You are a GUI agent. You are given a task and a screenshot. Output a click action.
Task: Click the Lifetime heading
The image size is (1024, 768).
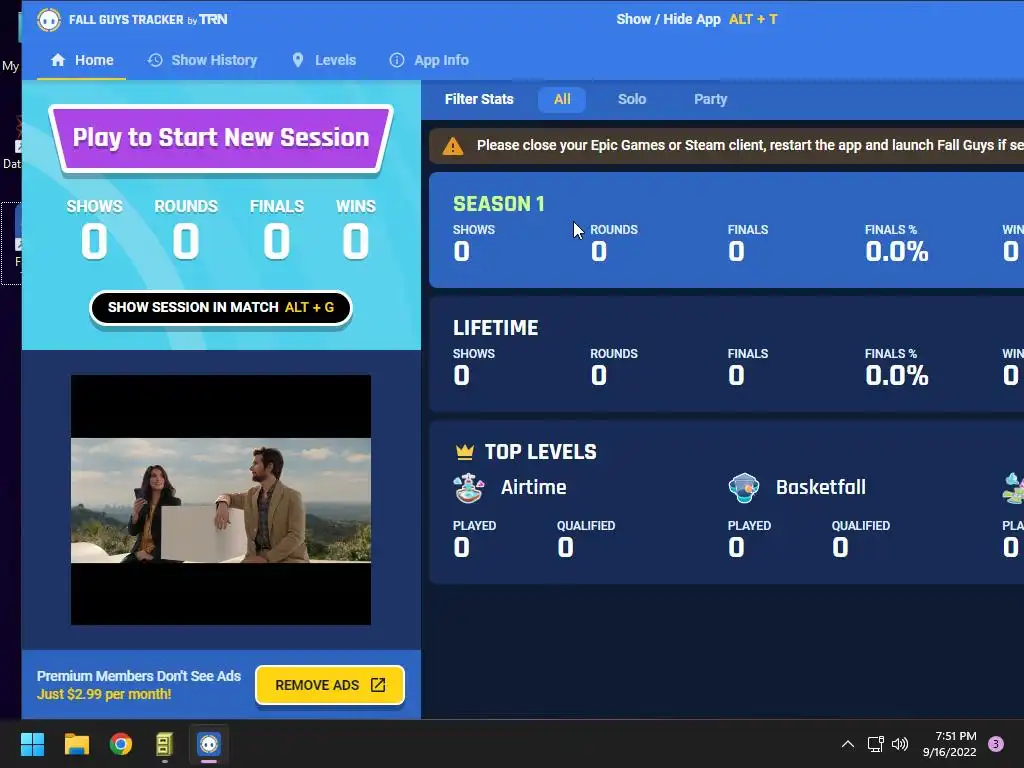(x=496, y=328)
